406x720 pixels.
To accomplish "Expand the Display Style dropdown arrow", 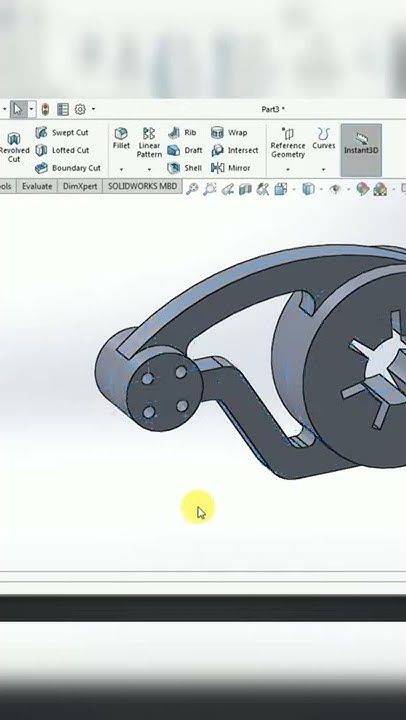I will 320,189.
